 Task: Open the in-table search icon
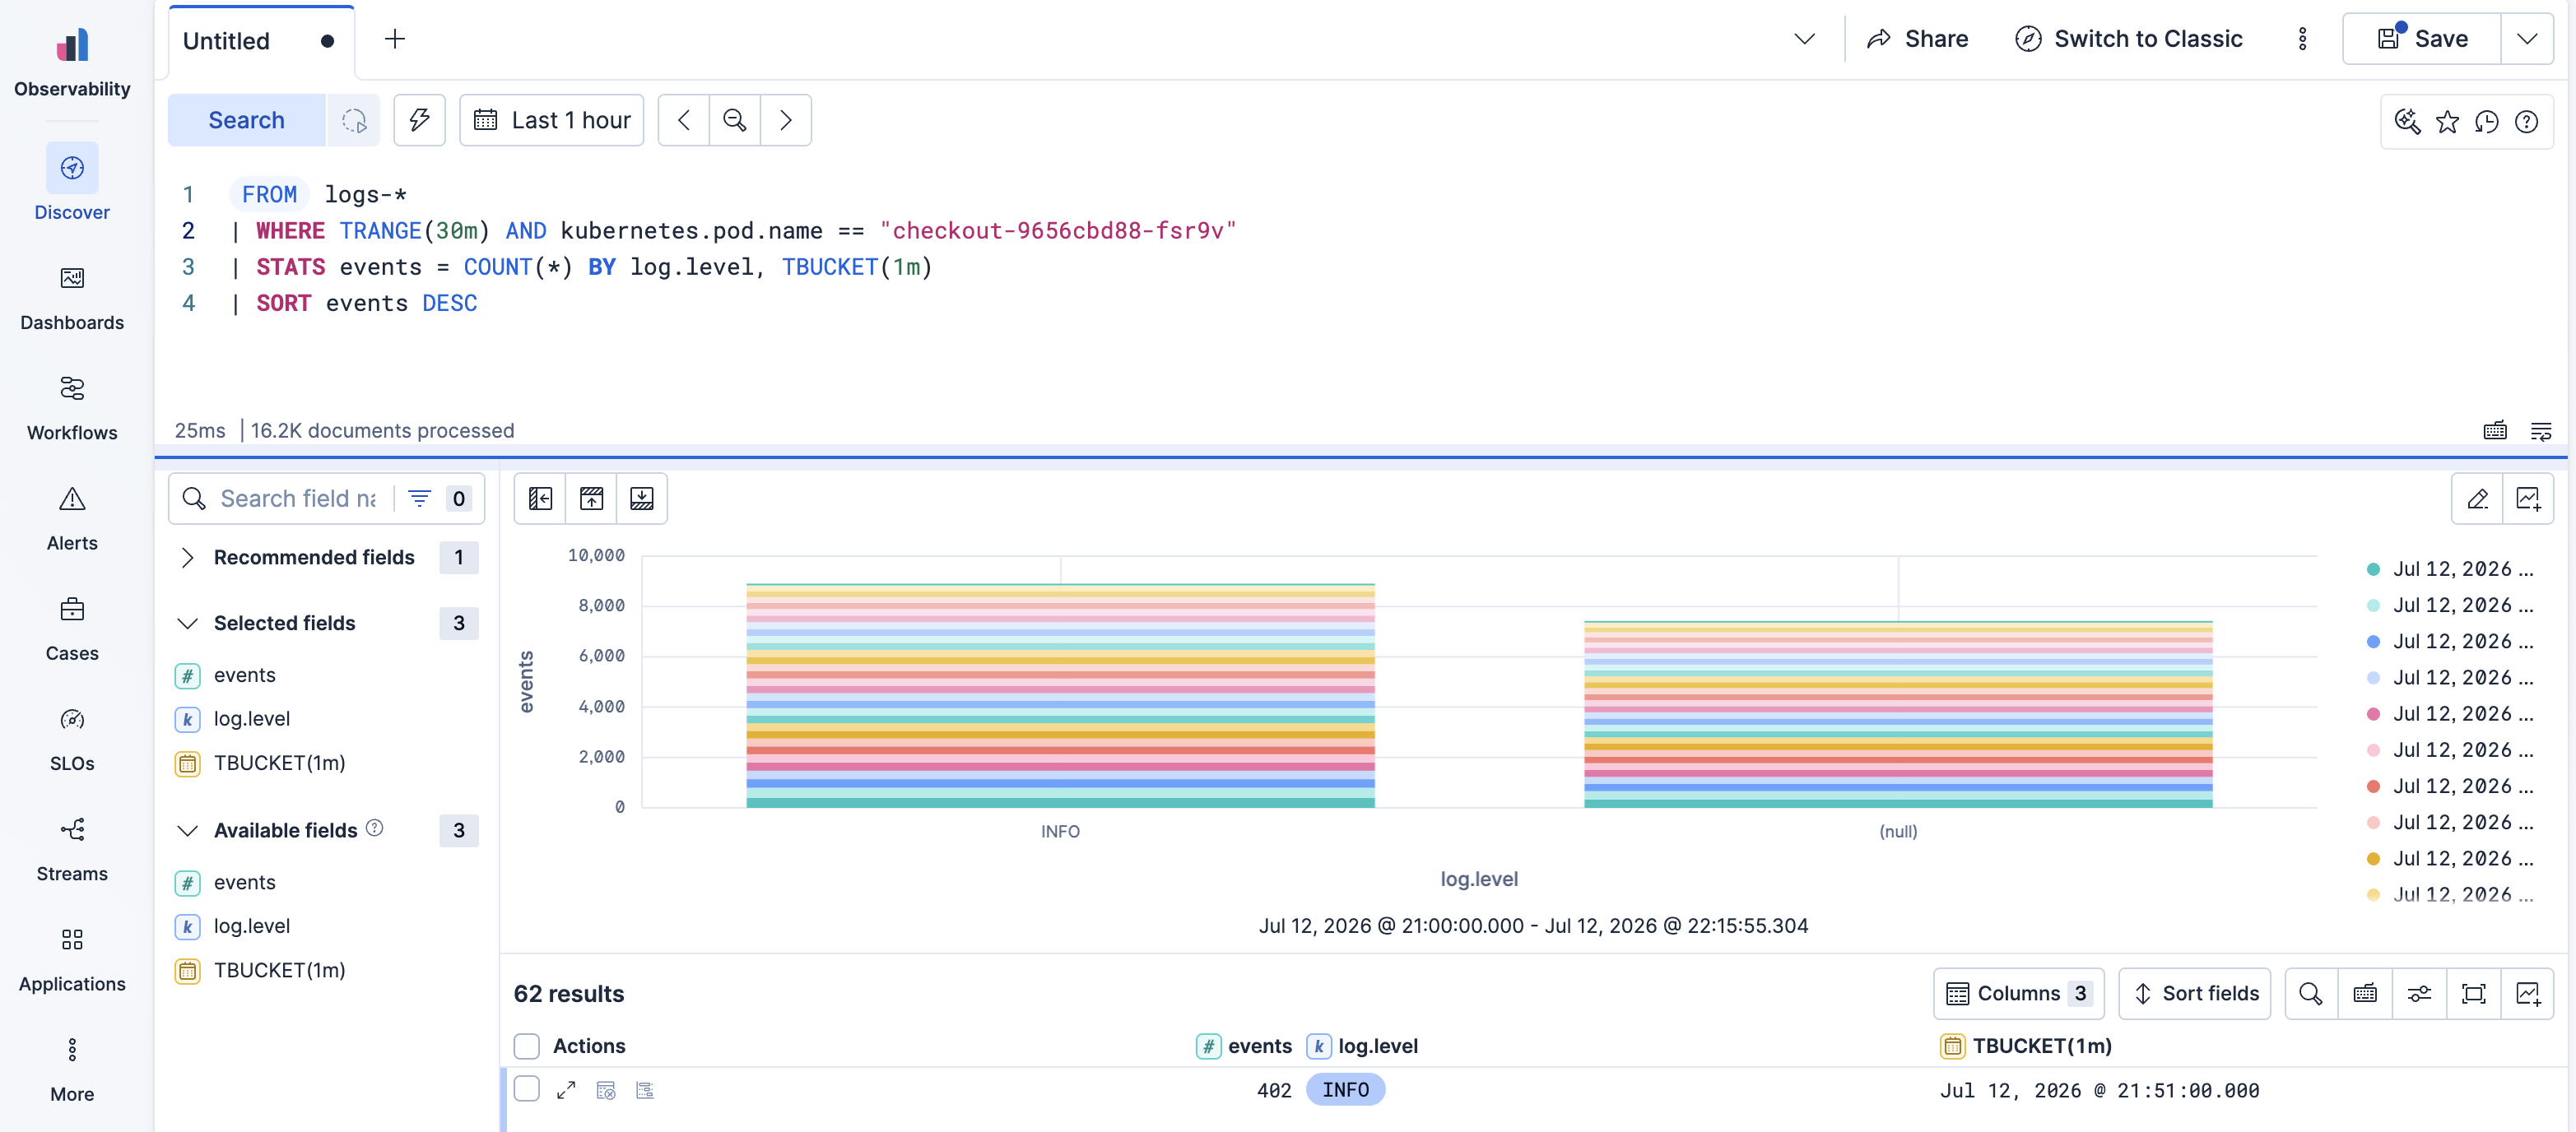pos(2311,993)
